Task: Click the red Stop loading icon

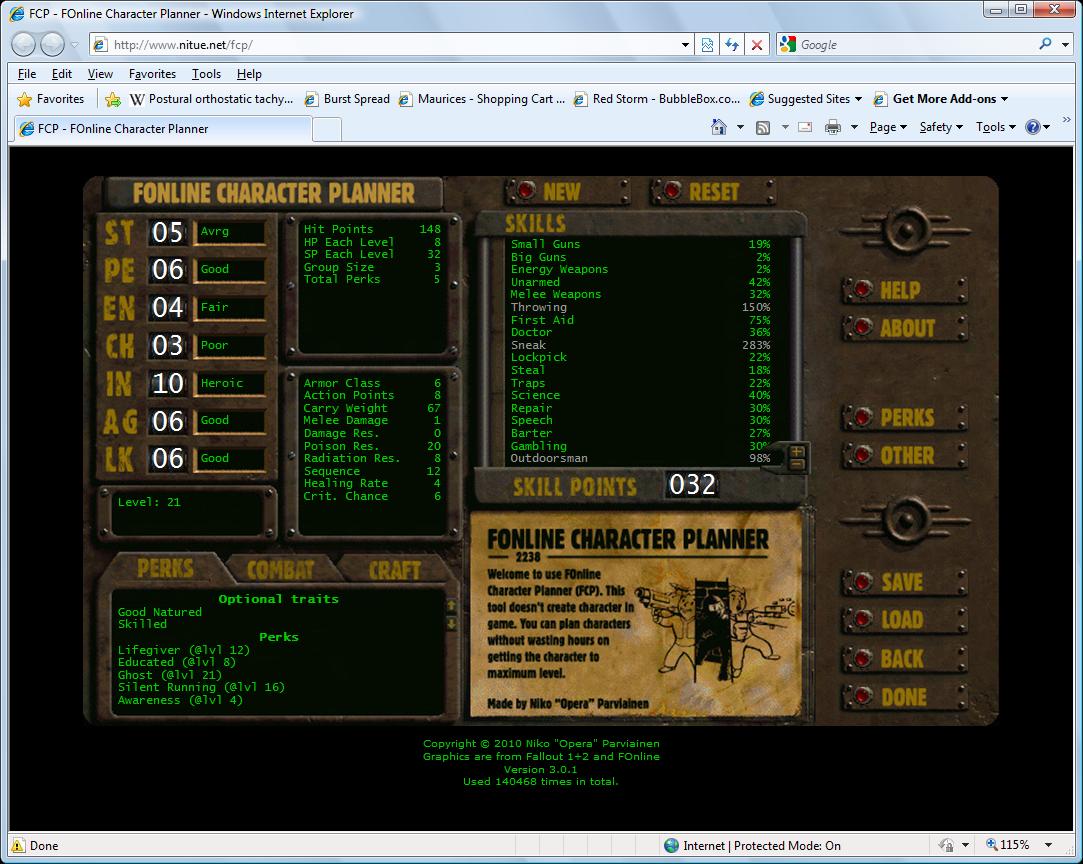Action: [757, 45]
